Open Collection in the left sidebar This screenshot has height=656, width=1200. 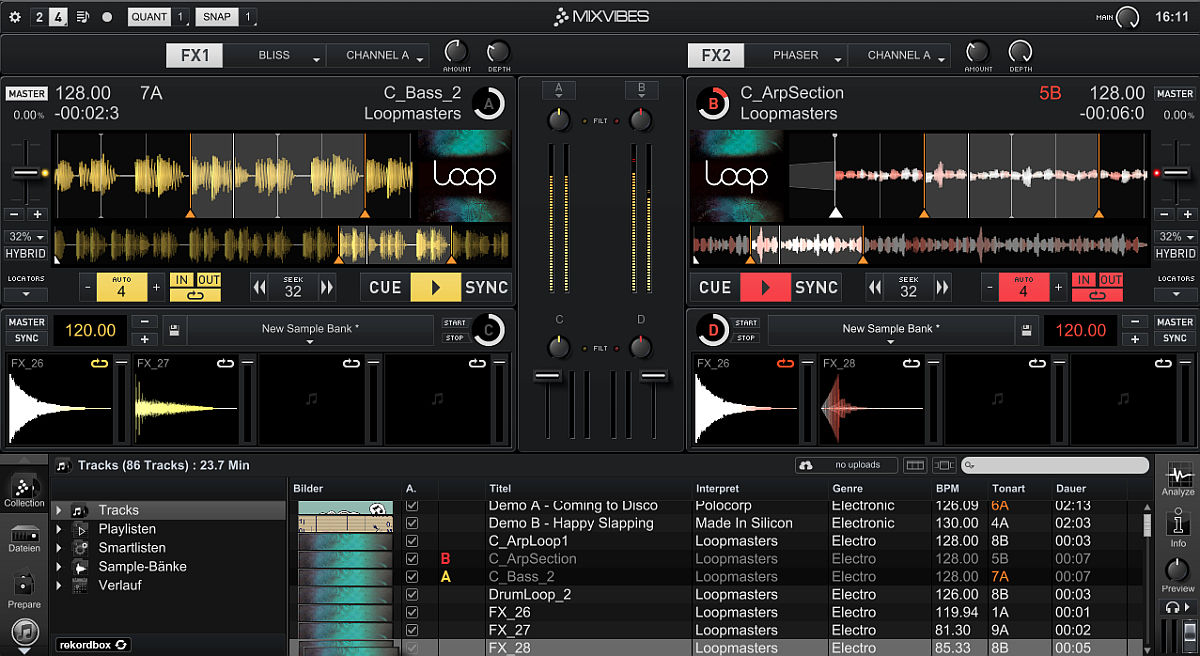click(x=24, y=490)
